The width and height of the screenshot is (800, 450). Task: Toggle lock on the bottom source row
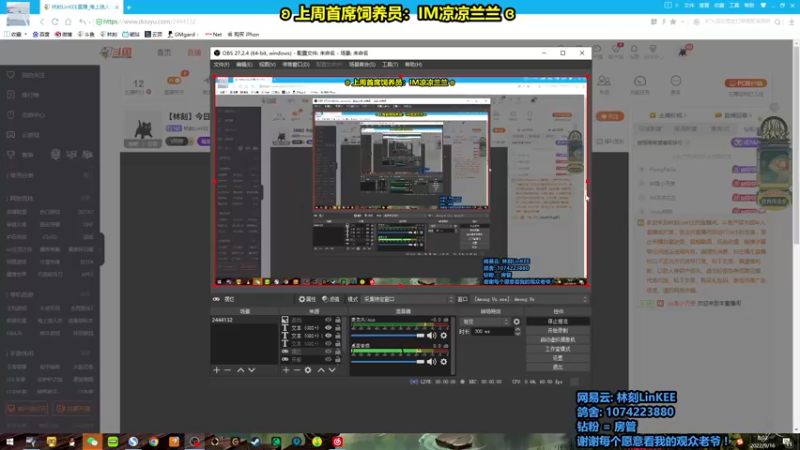pyautogui.click(x=337, y=359)
